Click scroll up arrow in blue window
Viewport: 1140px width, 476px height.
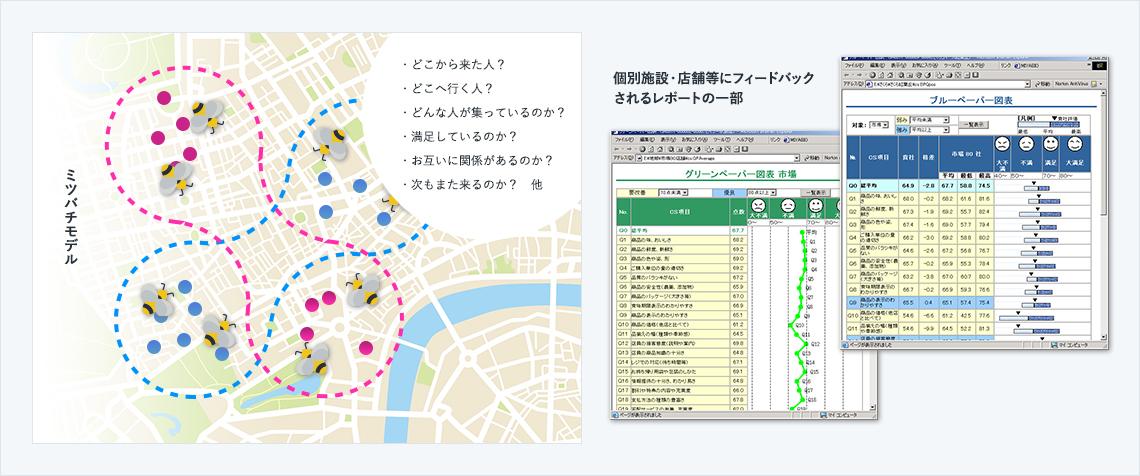[x=1103, y=93]
